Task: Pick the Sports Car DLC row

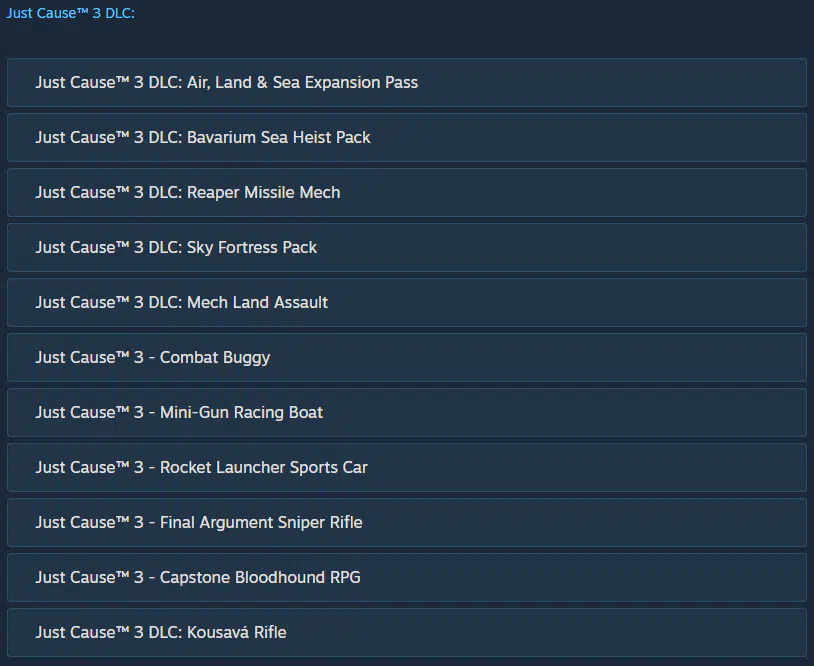Action: (202, 467)
